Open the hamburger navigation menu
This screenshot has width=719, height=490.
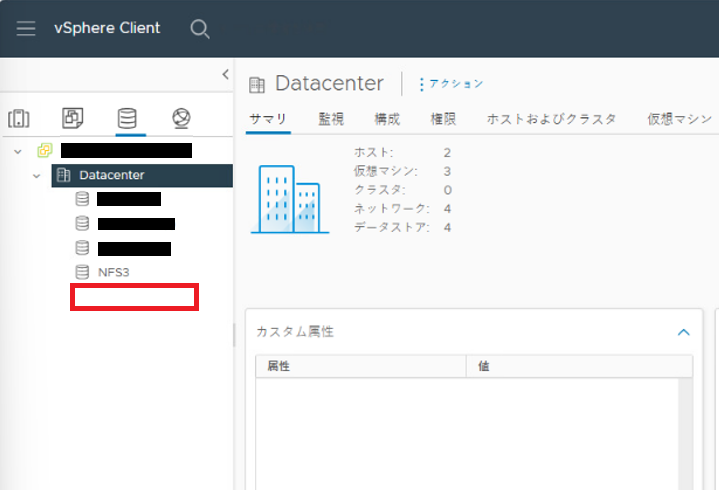coord(25,28)
